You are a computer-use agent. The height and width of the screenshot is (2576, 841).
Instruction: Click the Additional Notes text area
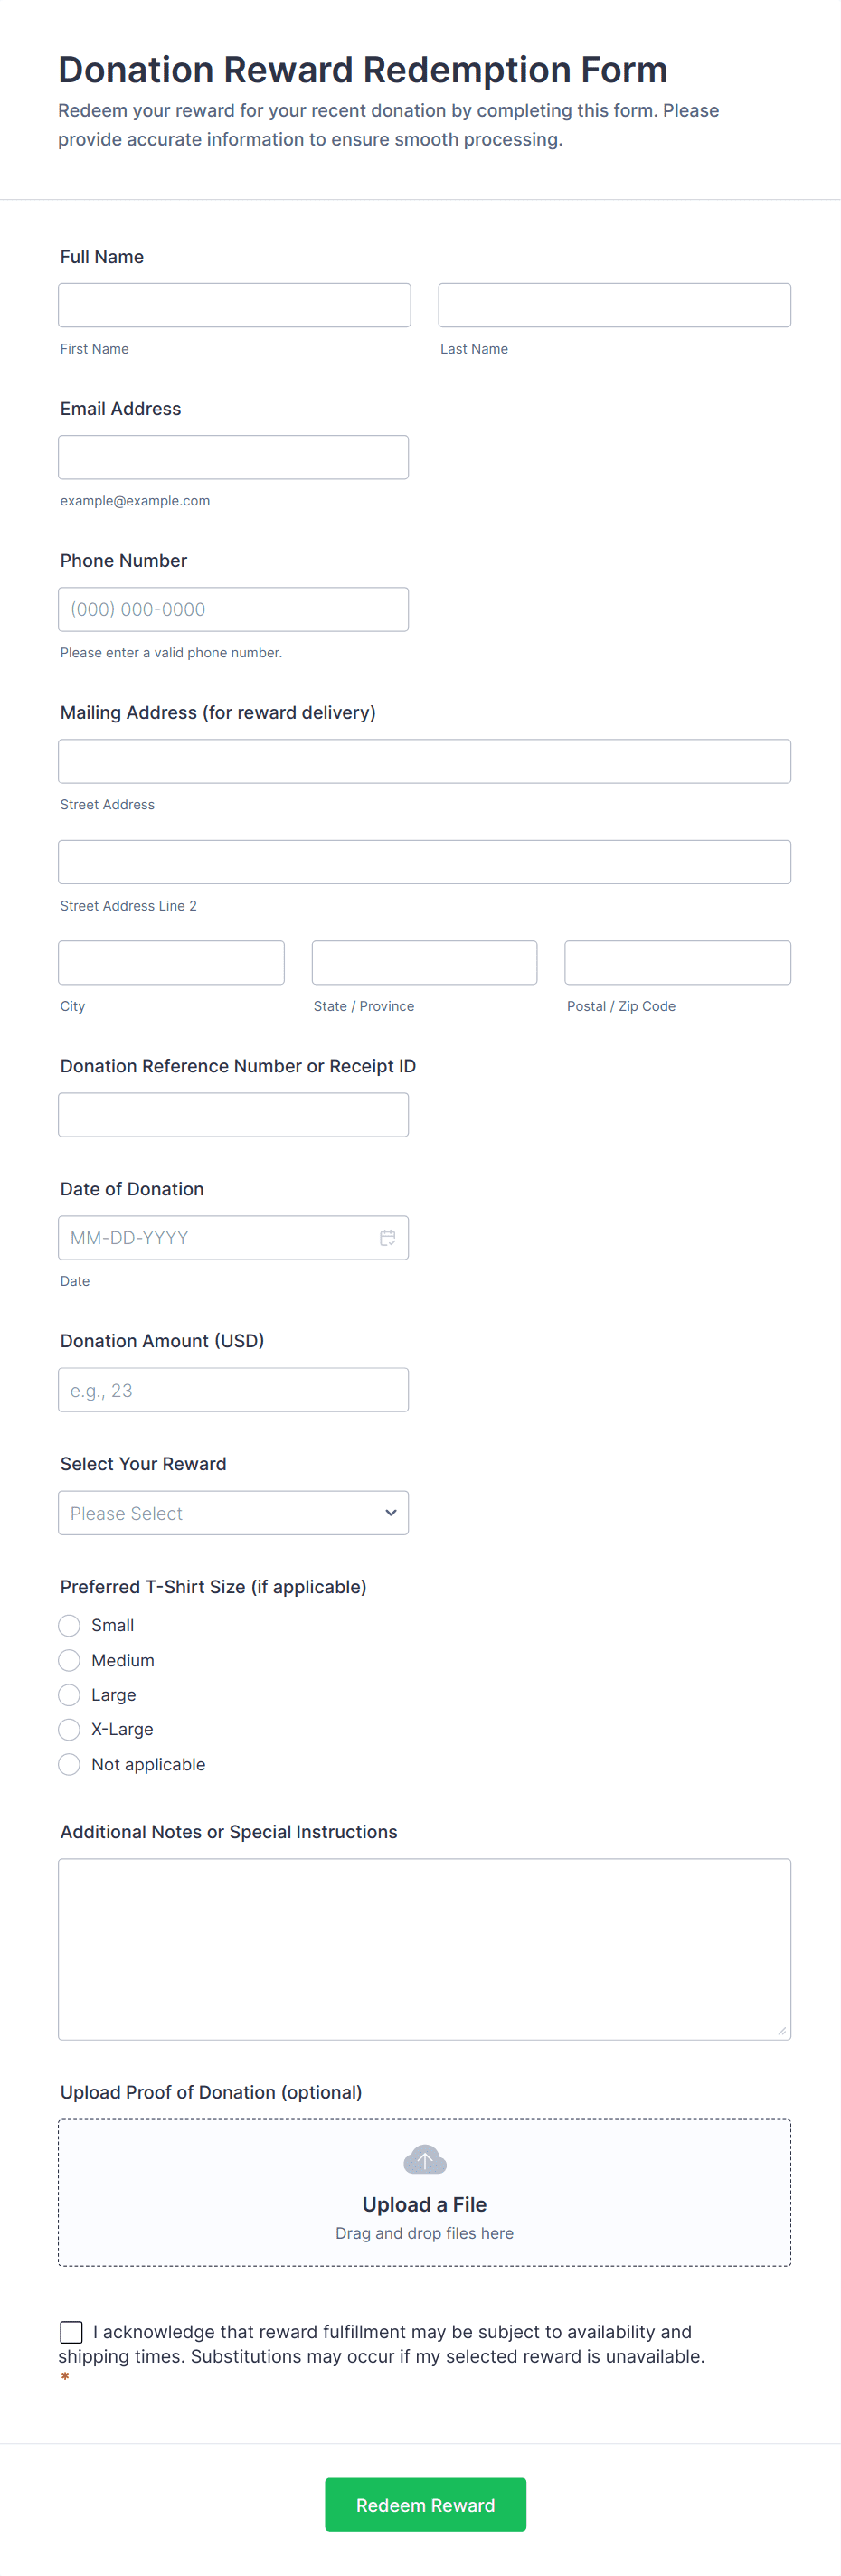click(424, 1948)
